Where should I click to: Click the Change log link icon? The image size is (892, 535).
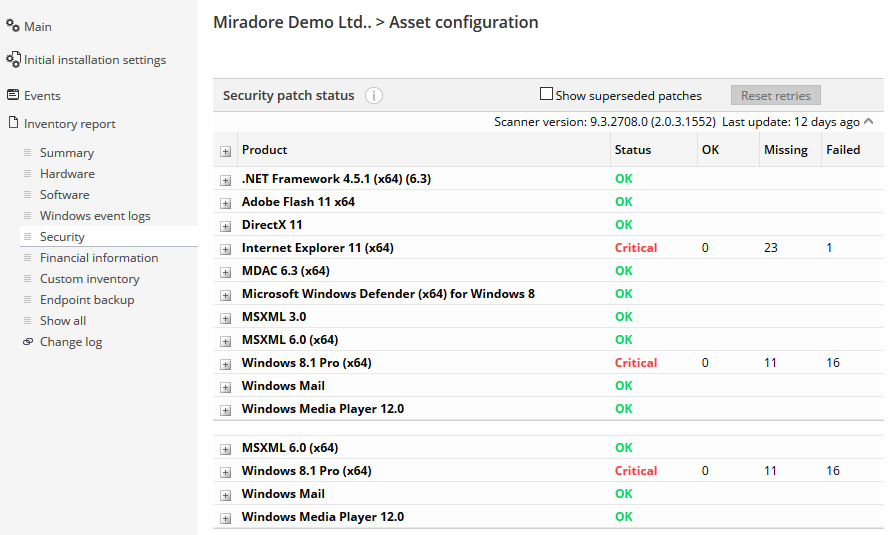(x=27, y=341)
